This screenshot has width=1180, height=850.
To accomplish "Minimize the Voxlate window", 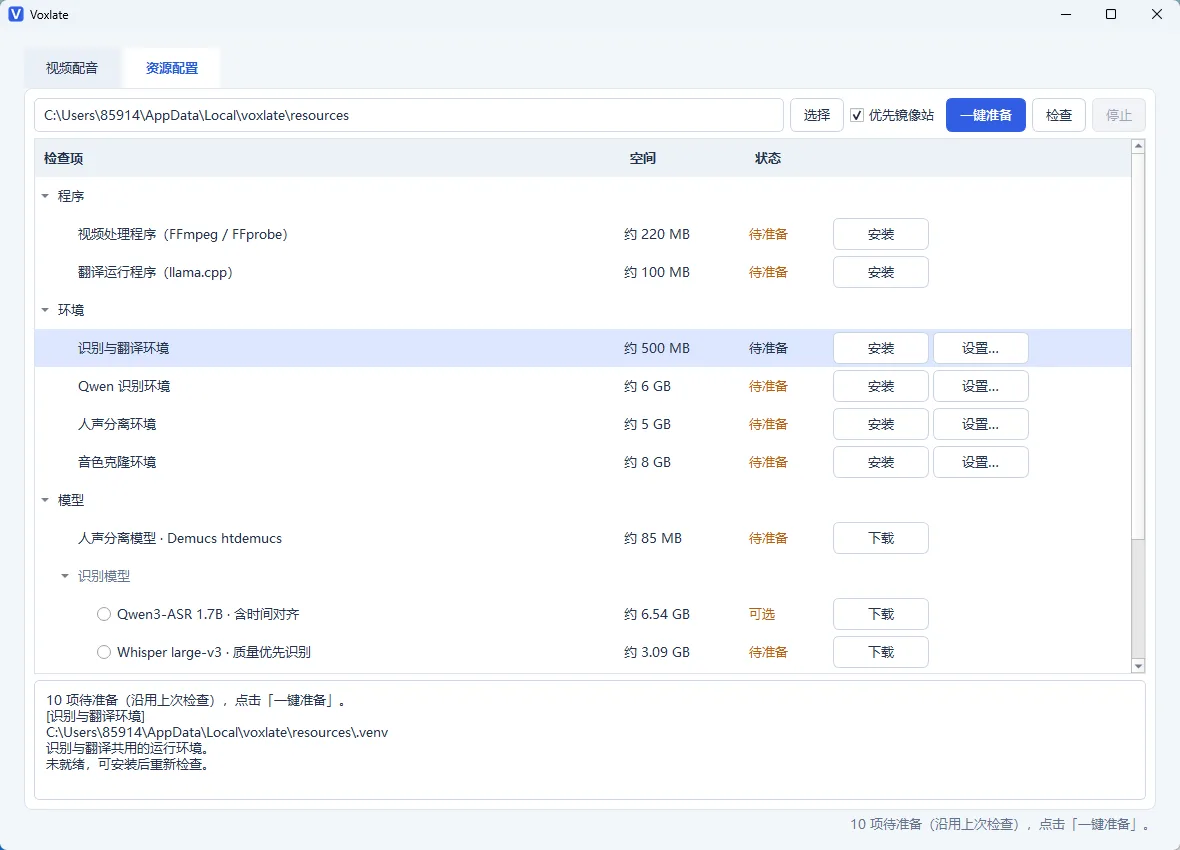I will pyautogui.click(x=1066, y=14).
